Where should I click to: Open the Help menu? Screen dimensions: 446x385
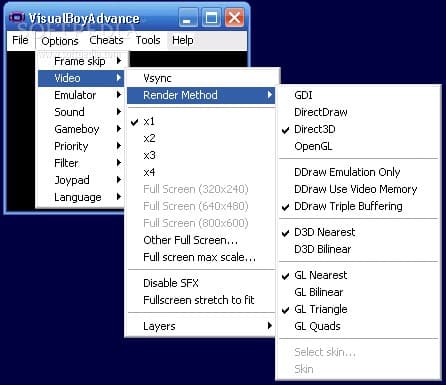183,40
